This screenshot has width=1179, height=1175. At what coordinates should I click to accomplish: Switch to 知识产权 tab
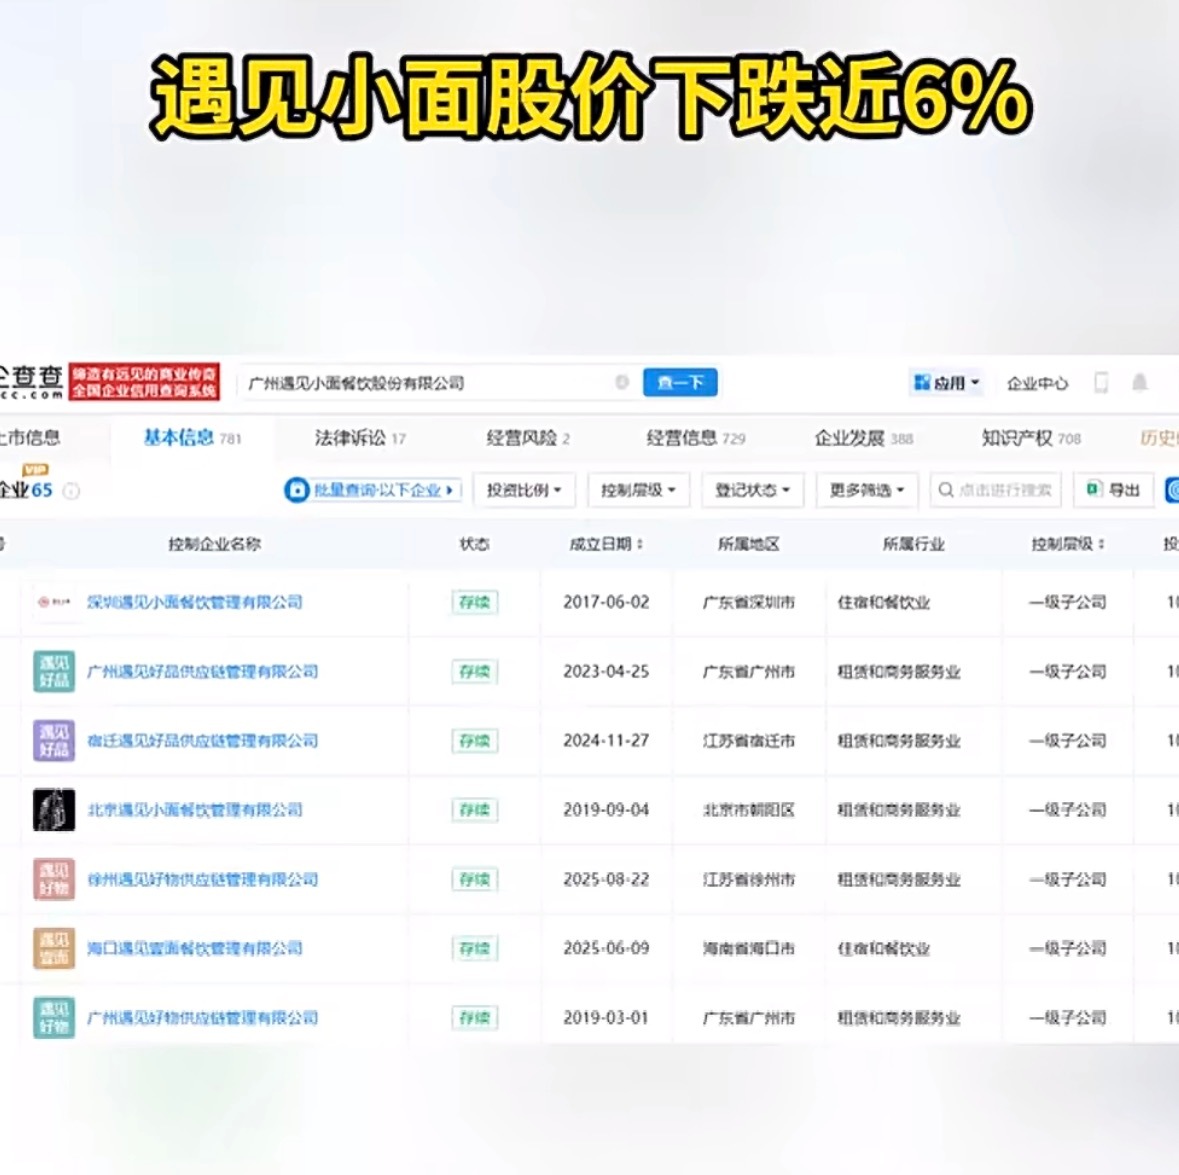click(x=1031, y=438)
